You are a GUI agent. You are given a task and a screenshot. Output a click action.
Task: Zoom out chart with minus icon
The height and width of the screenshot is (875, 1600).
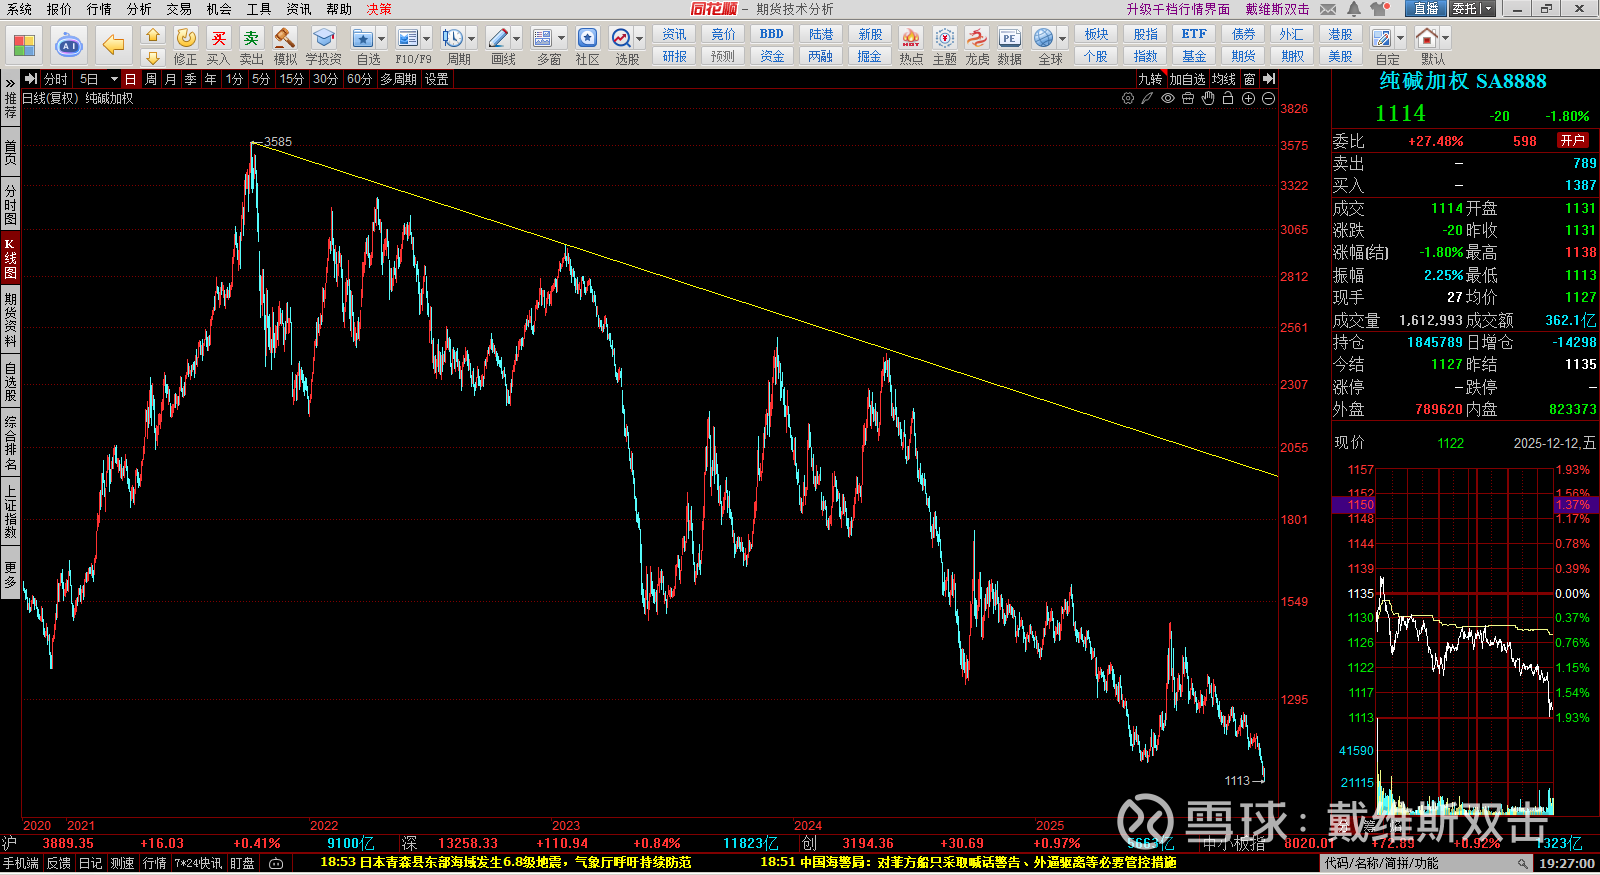(x=1268, y=98)
